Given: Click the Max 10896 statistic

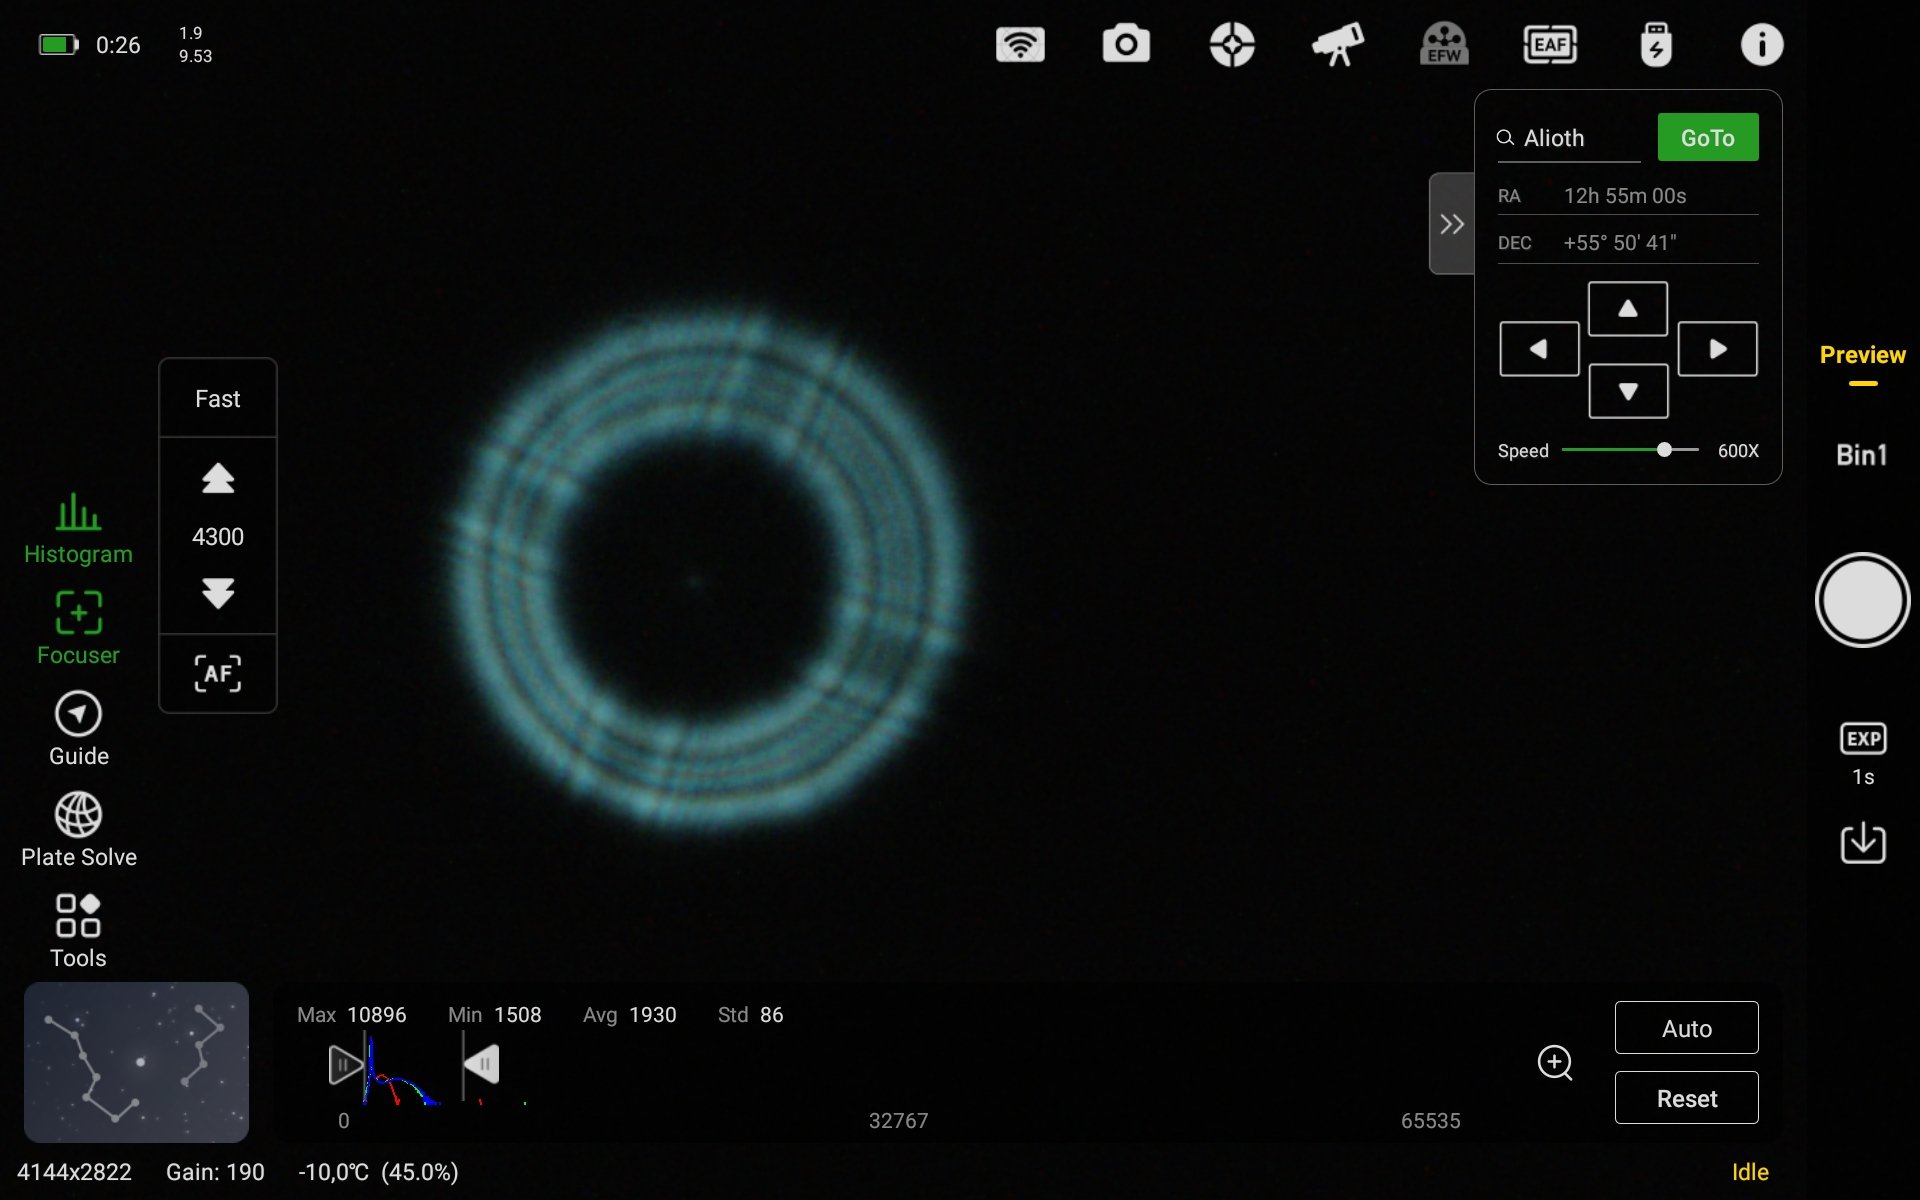Looking at the screenshot, I should tap(351, 1015).
